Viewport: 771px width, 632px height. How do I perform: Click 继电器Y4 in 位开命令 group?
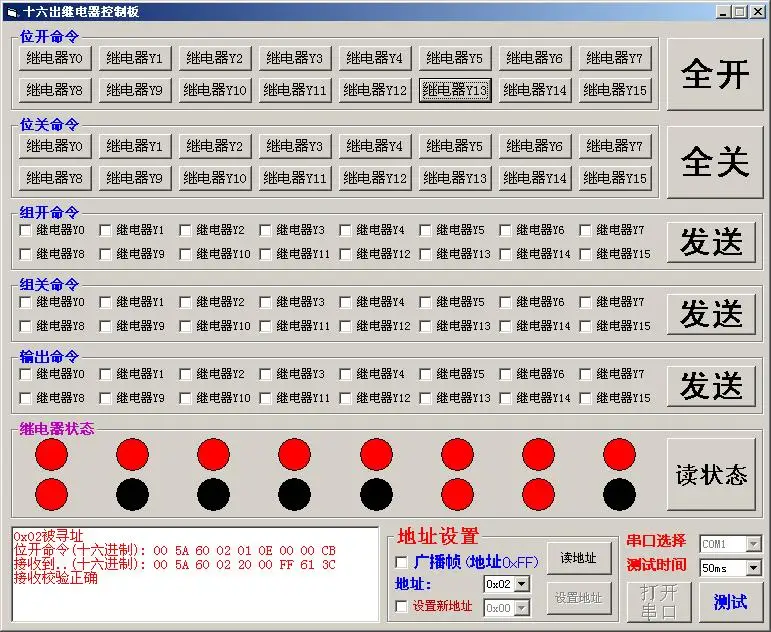[375, 59]
